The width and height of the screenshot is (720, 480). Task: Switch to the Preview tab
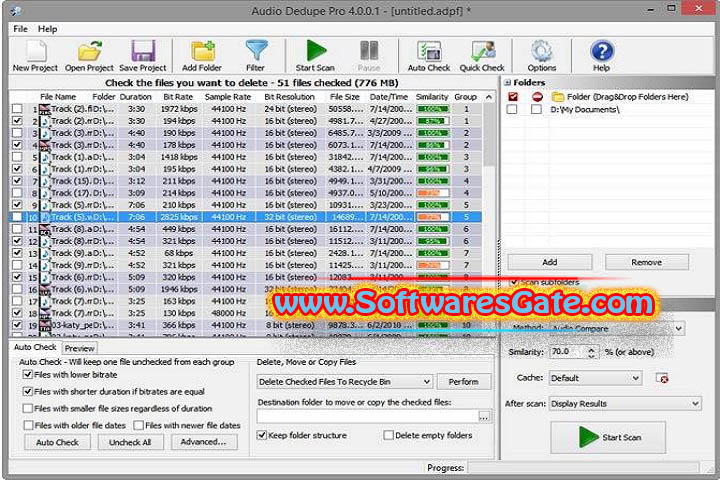pos(79,348)
